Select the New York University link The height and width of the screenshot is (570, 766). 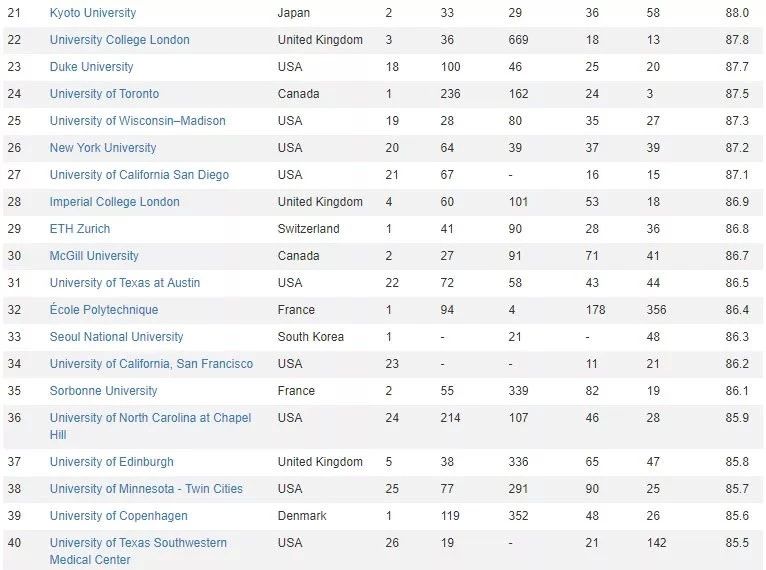[x=103, y=148]
